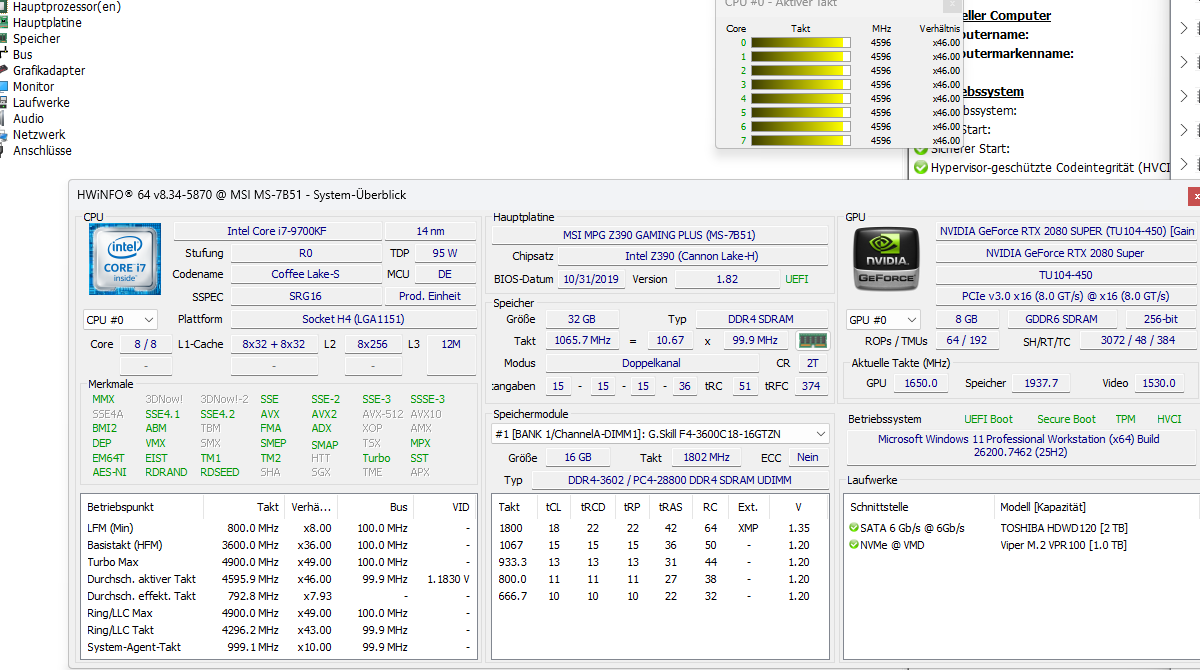Click the Core 7 clock bar

click(801, 141)
